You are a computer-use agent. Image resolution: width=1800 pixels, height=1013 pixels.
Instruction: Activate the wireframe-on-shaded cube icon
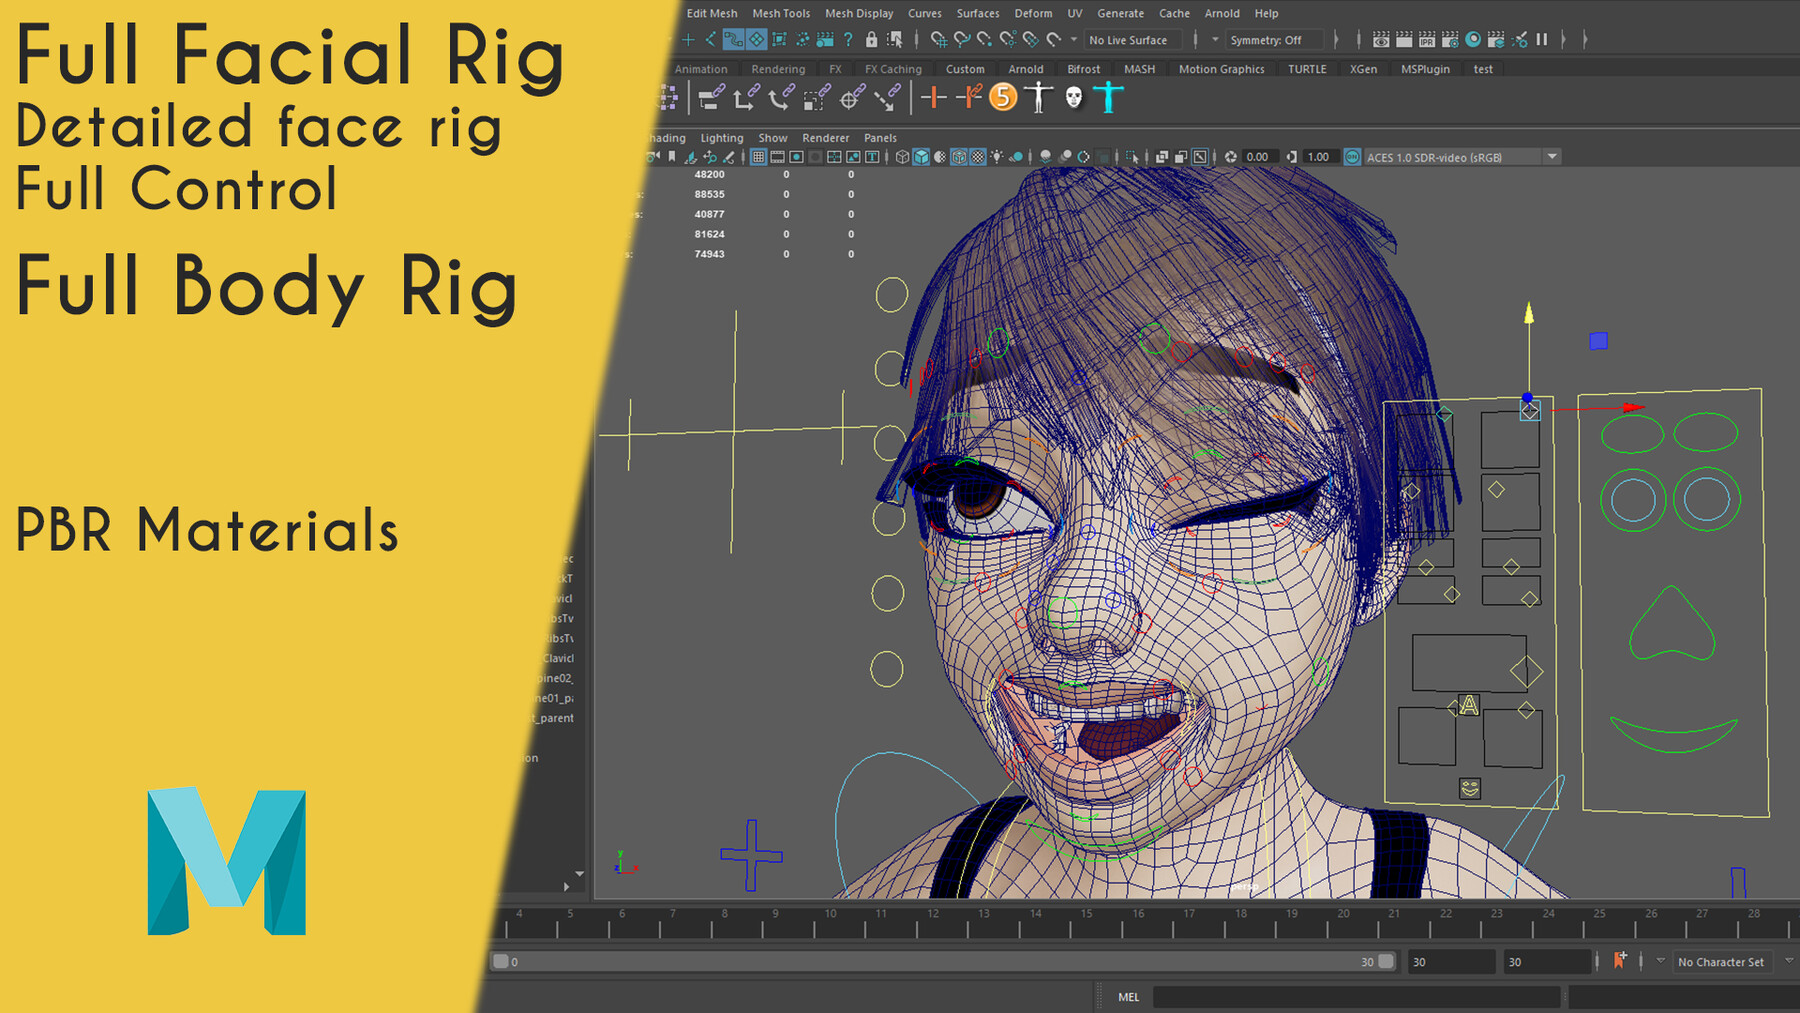pos(959,157)
